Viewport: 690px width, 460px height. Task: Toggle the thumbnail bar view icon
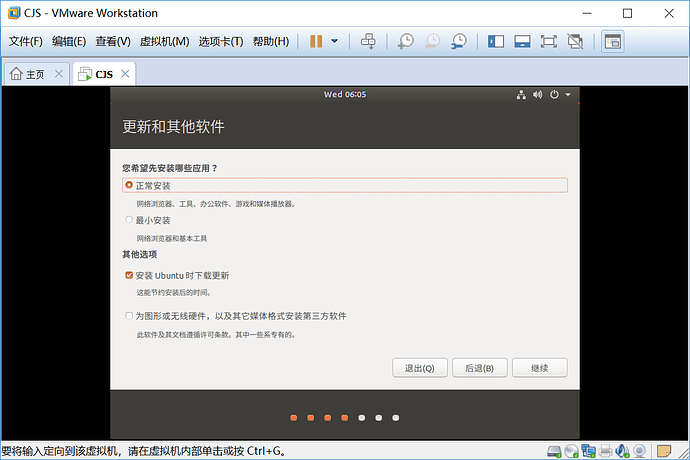(x=522, y=41)
